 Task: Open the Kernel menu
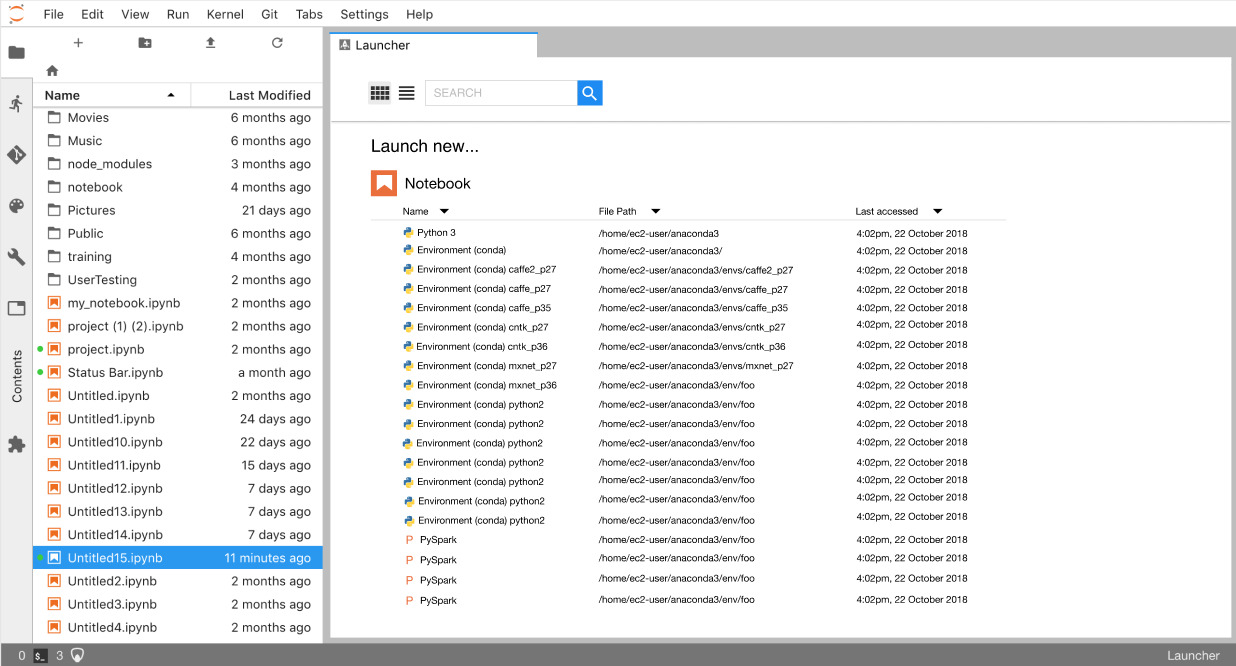coord(225,14)
